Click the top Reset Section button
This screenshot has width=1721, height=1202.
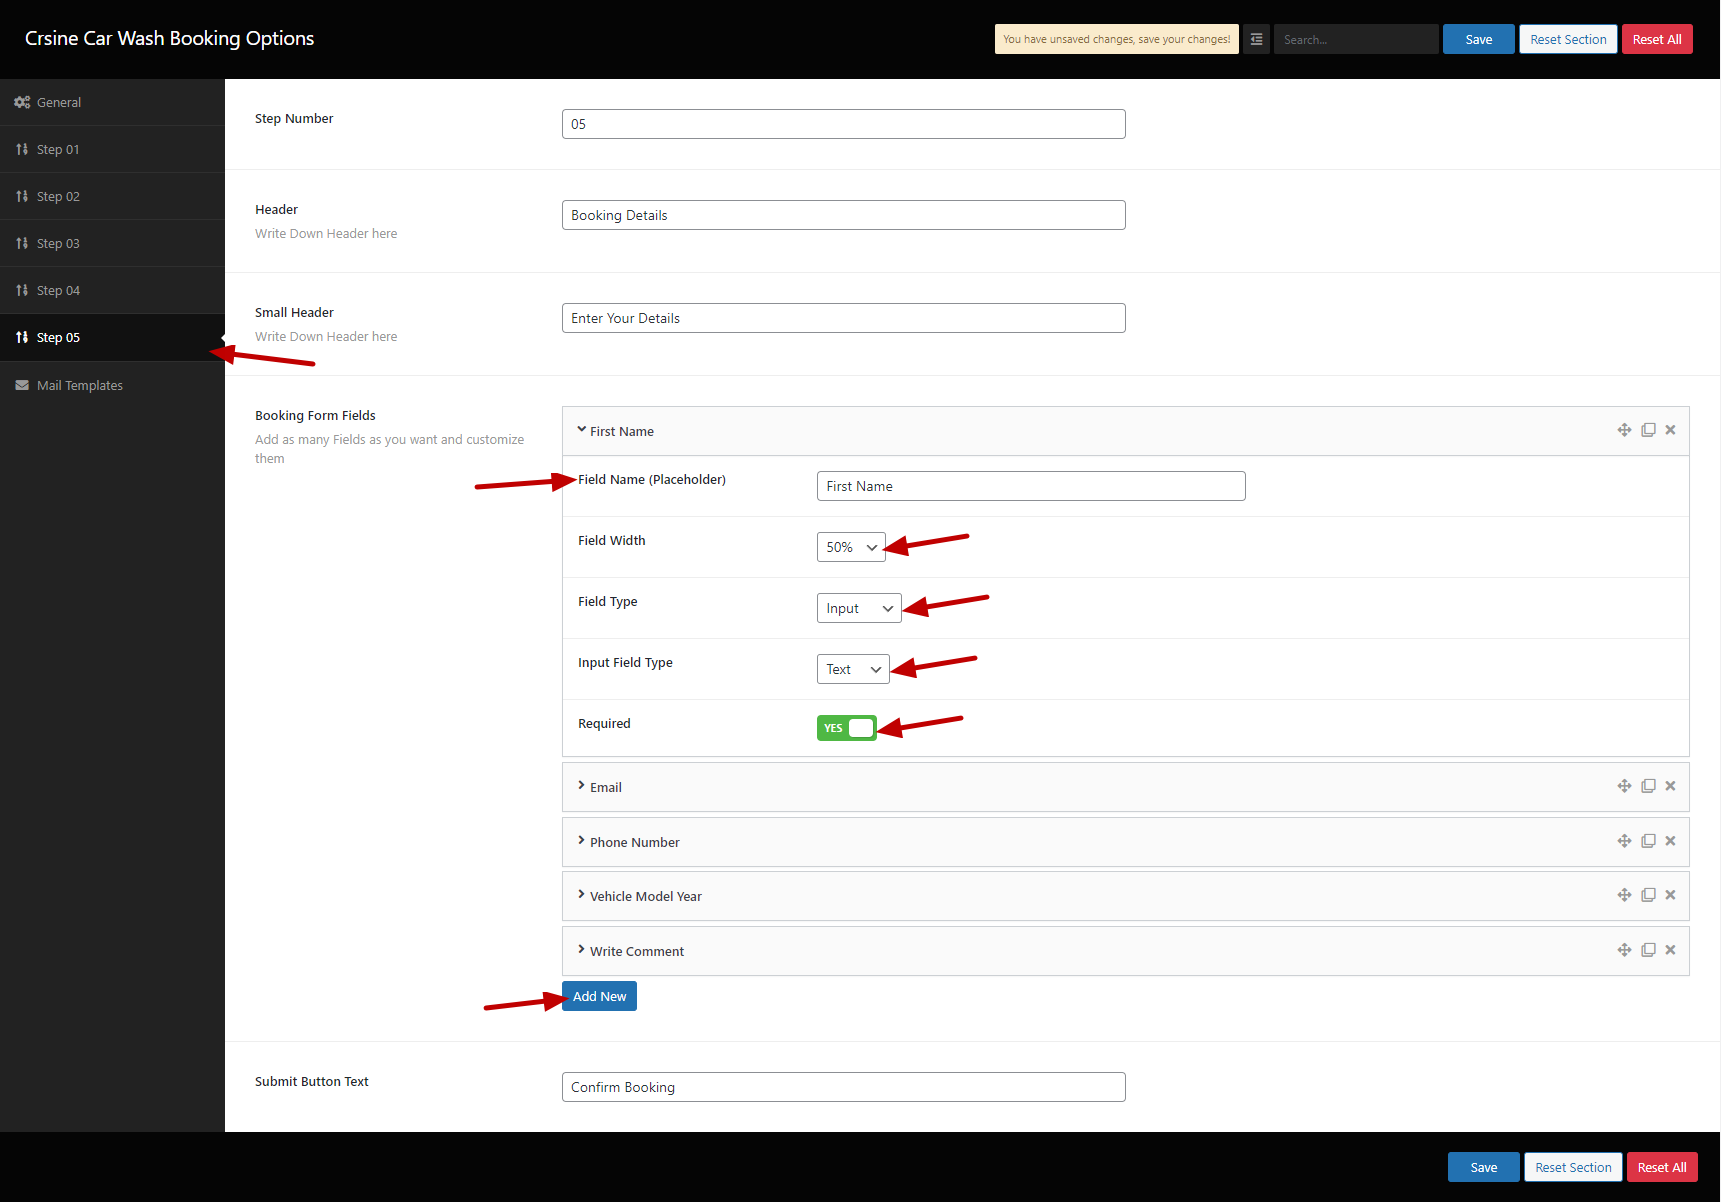(1567, 39)
